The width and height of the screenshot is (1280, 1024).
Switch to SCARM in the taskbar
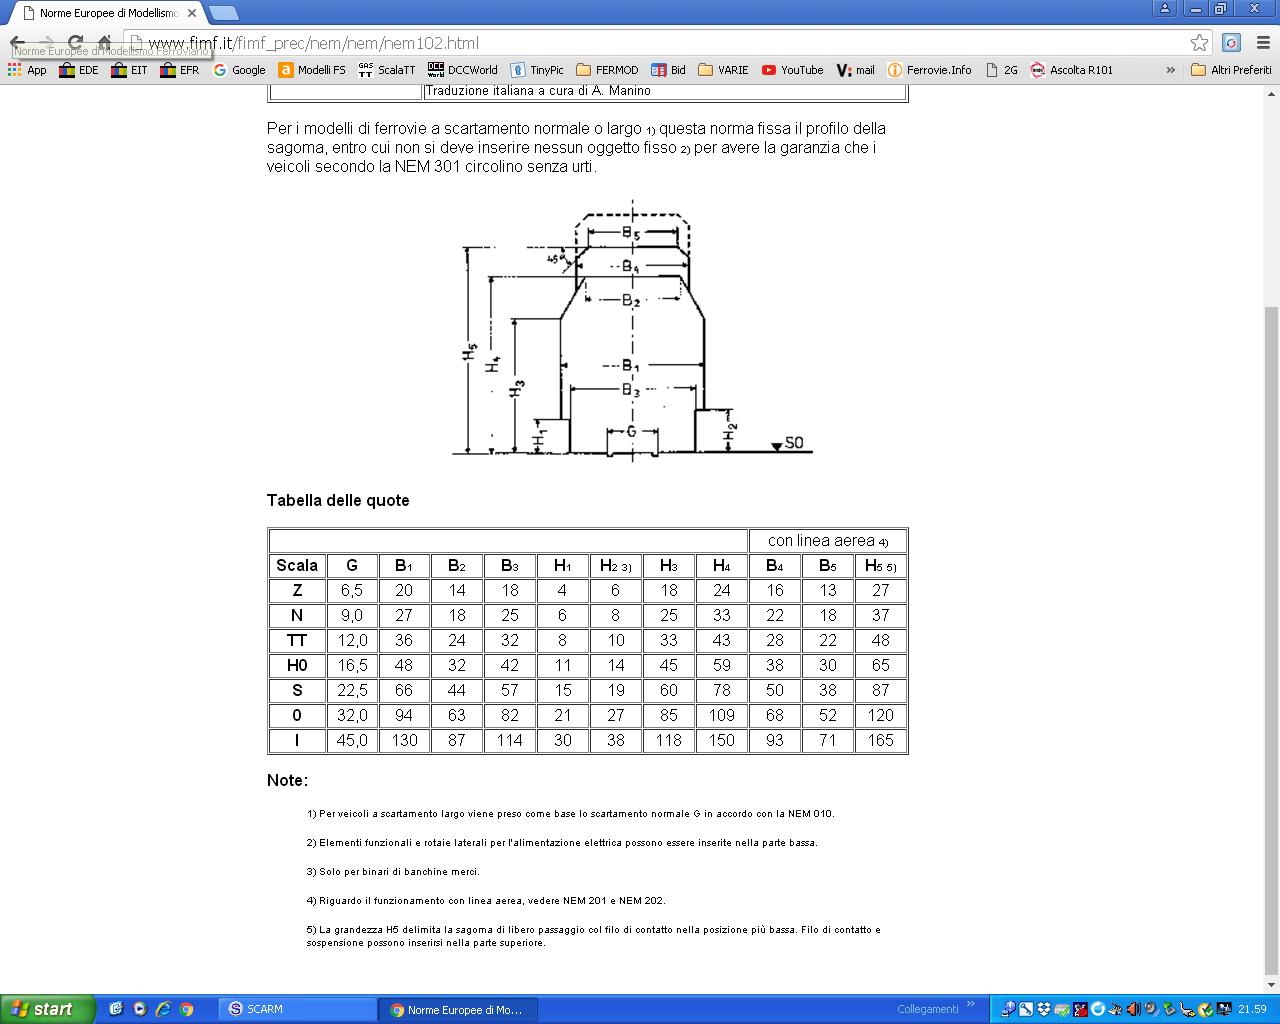click(x=296, y=1009)
